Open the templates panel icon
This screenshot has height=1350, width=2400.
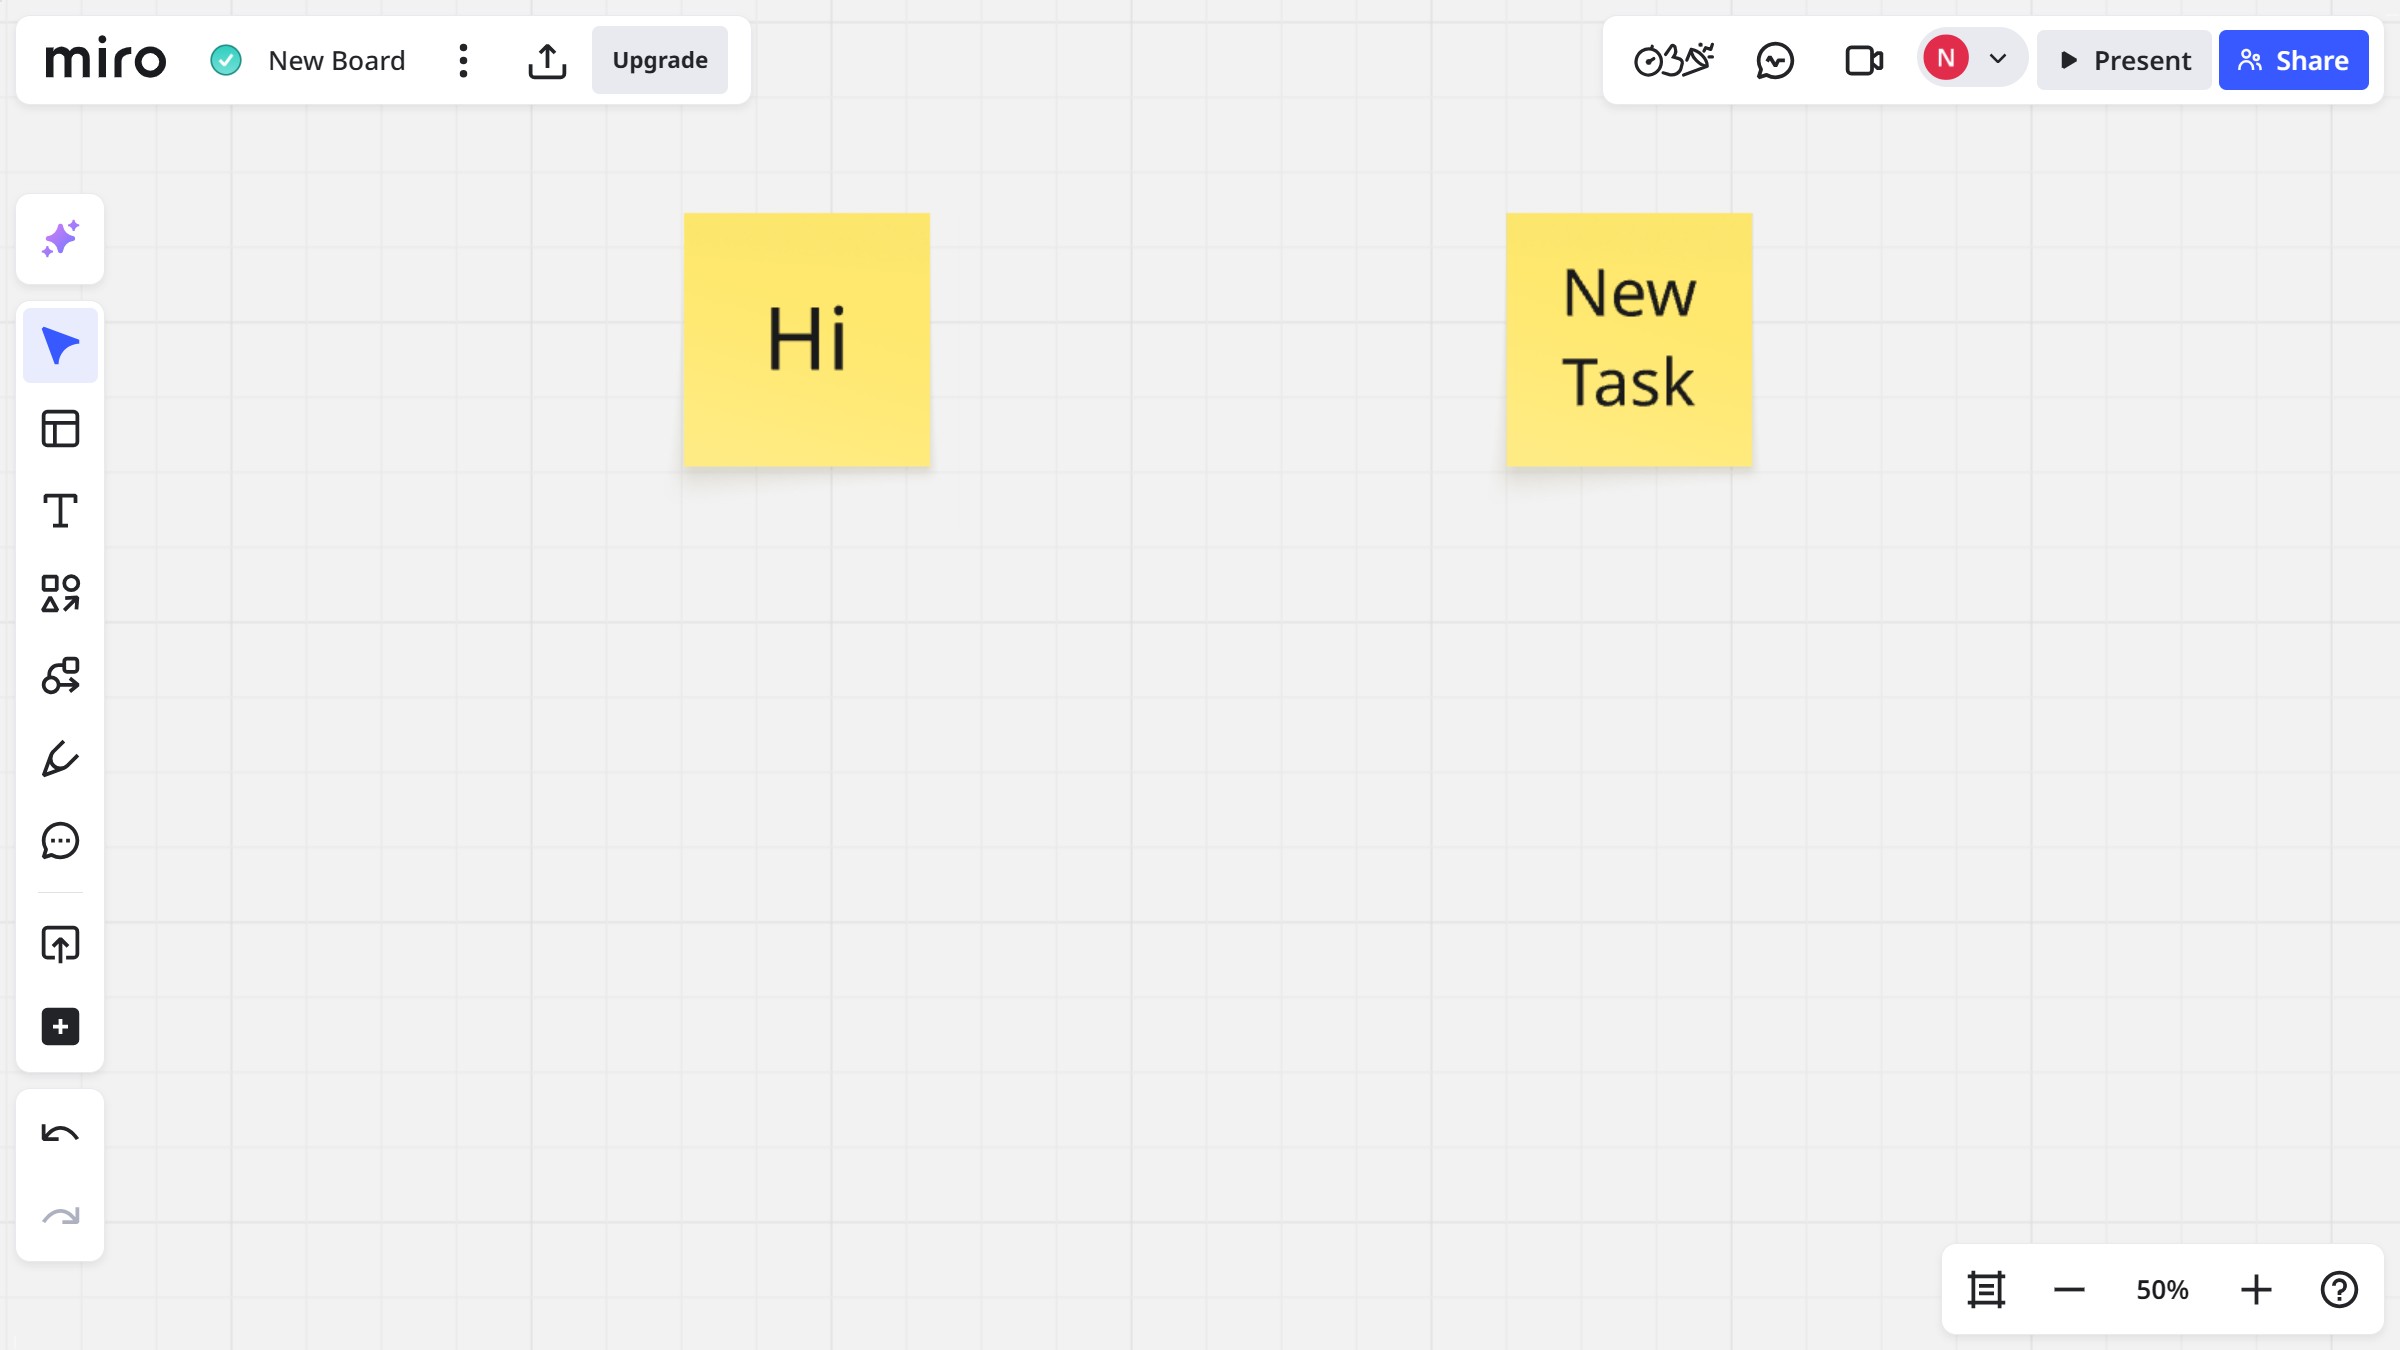coord(60,429)
